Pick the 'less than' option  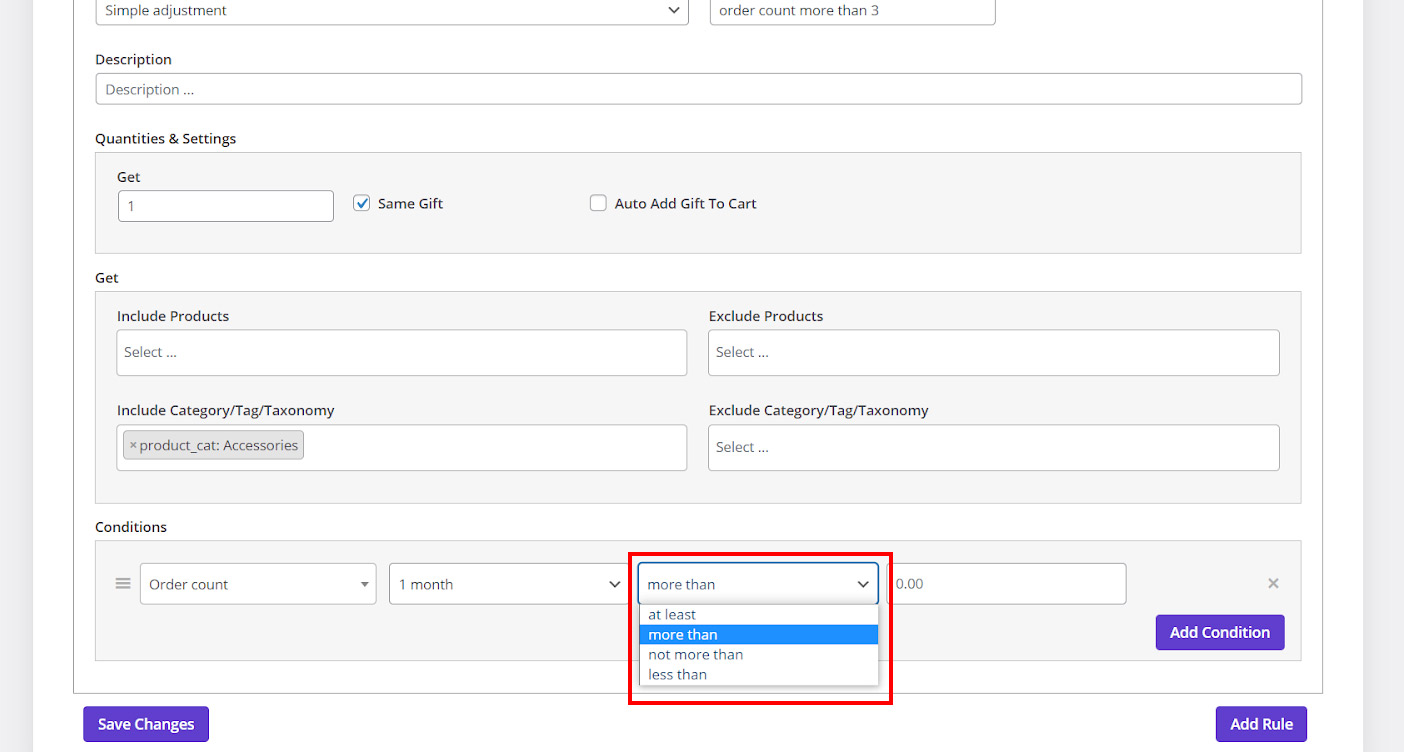pyautogui.click(x=678, y=675)
